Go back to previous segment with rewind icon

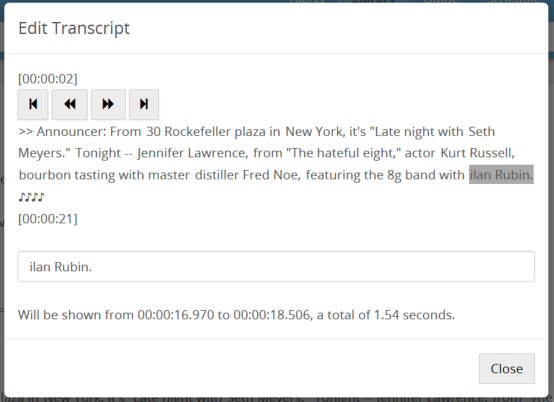click(70, 104)
